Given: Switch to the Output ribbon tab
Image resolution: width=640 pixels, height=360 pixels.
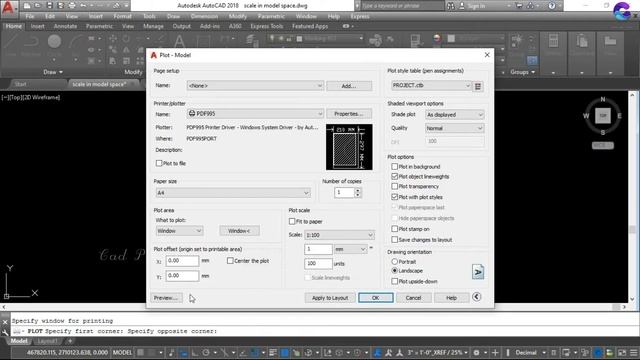Looking at the screenshot, I should point(182,26).
